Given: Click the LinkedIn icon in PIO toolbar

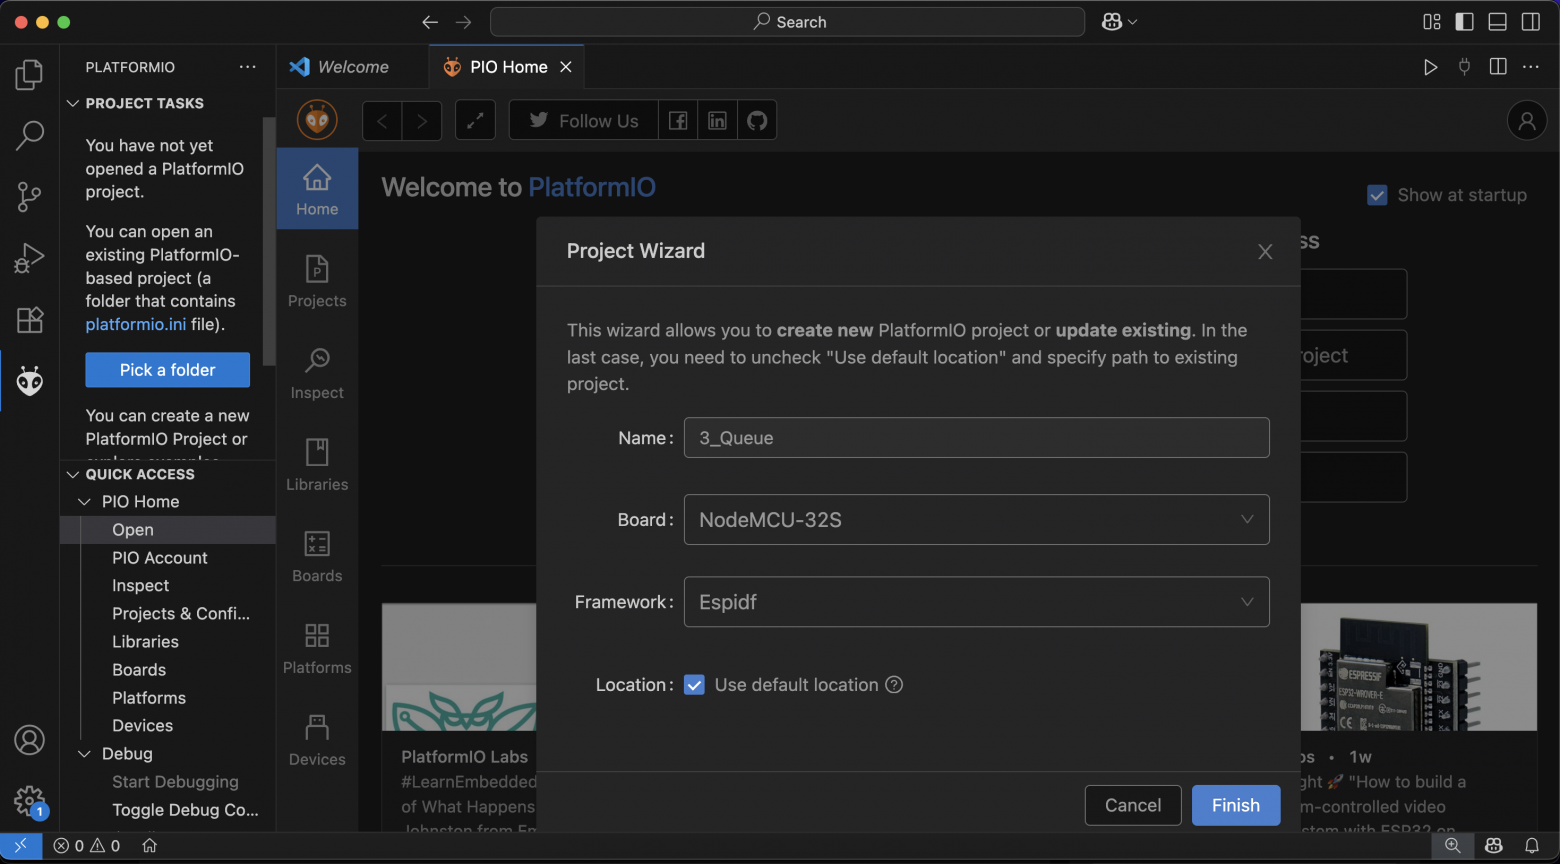Looking at the screenshot, I should [x=717, y=121].
